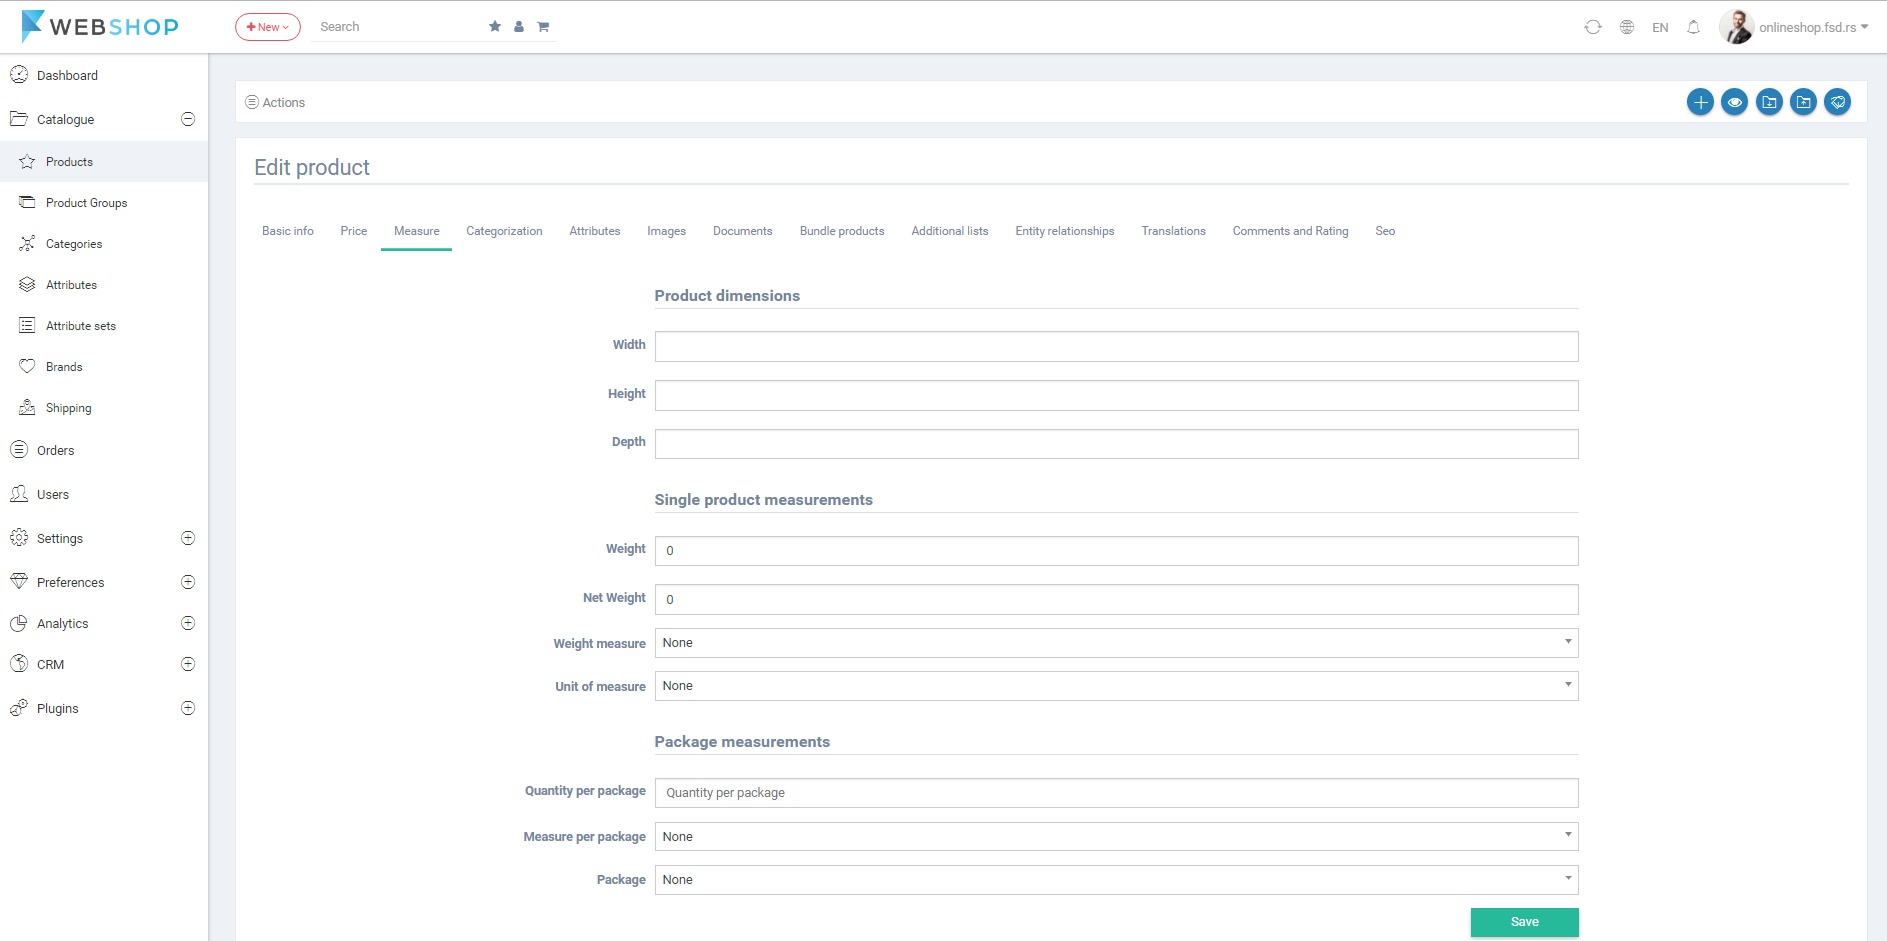Expand the Analytics section
The image size is (1887, 941).
(x=187, y=623)
